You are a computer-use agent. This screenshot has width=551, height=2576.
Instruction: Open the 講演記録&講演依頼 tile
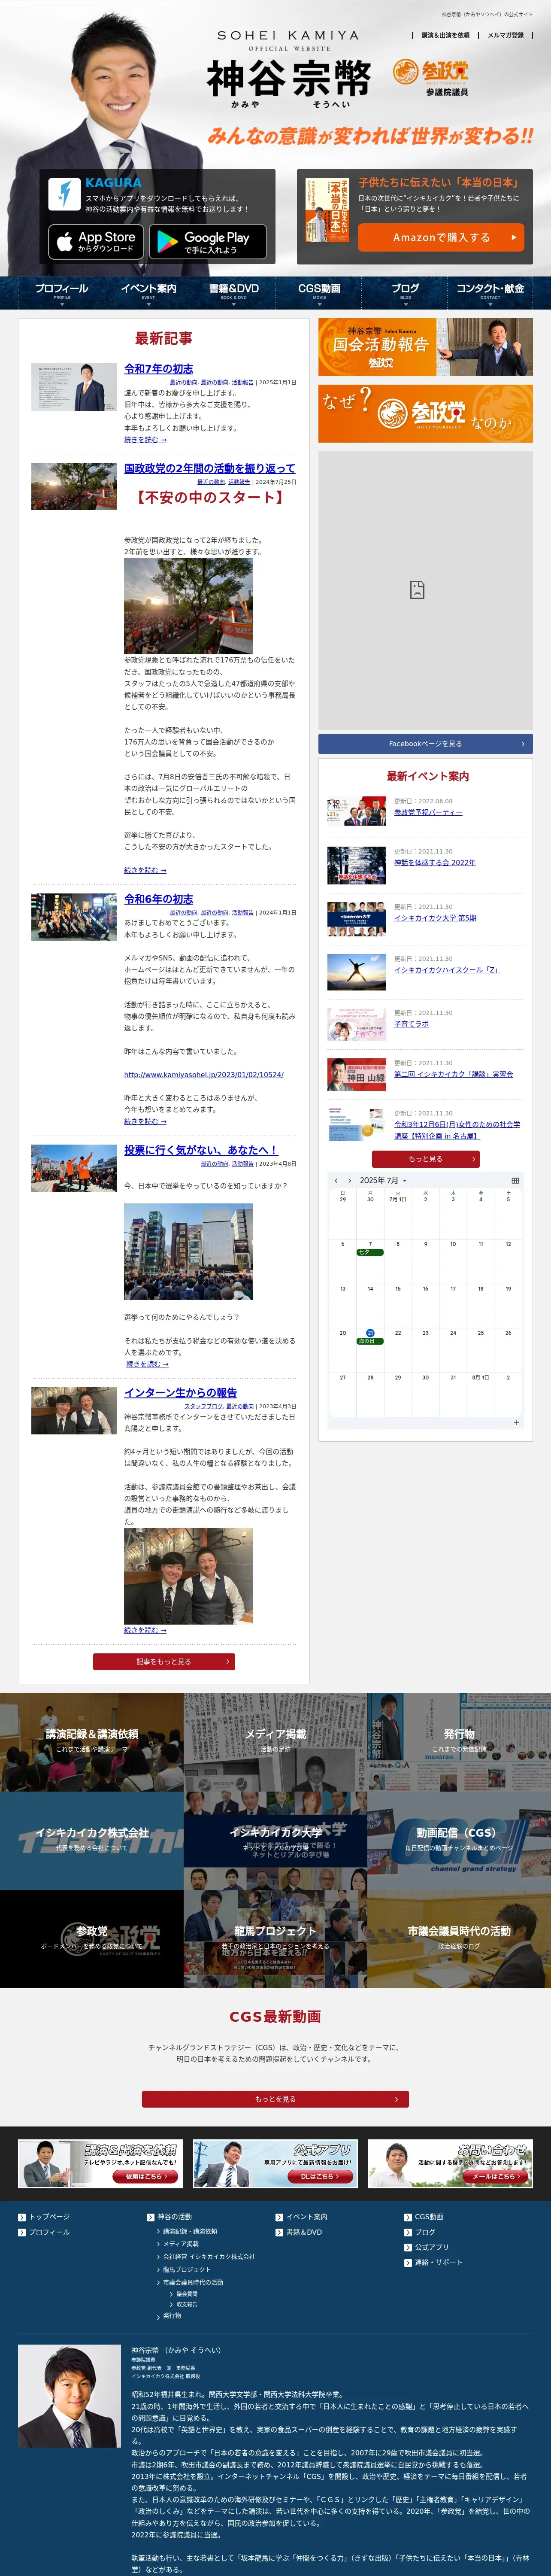click(x=92, y=1741)
